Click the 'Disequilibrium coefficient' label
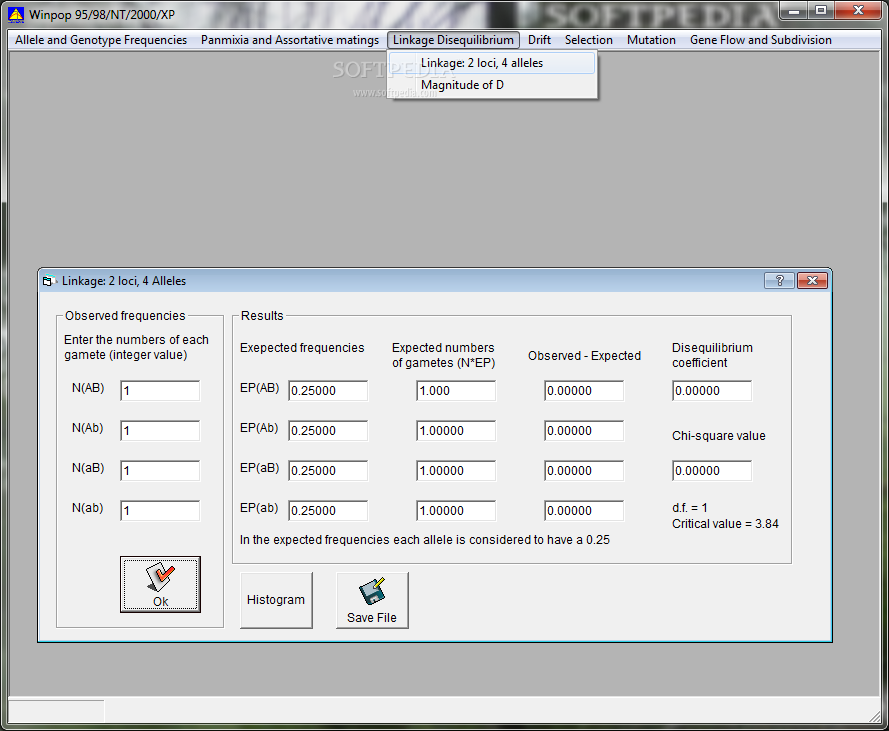Screen dimensions: 889x731 coord(712,355)
